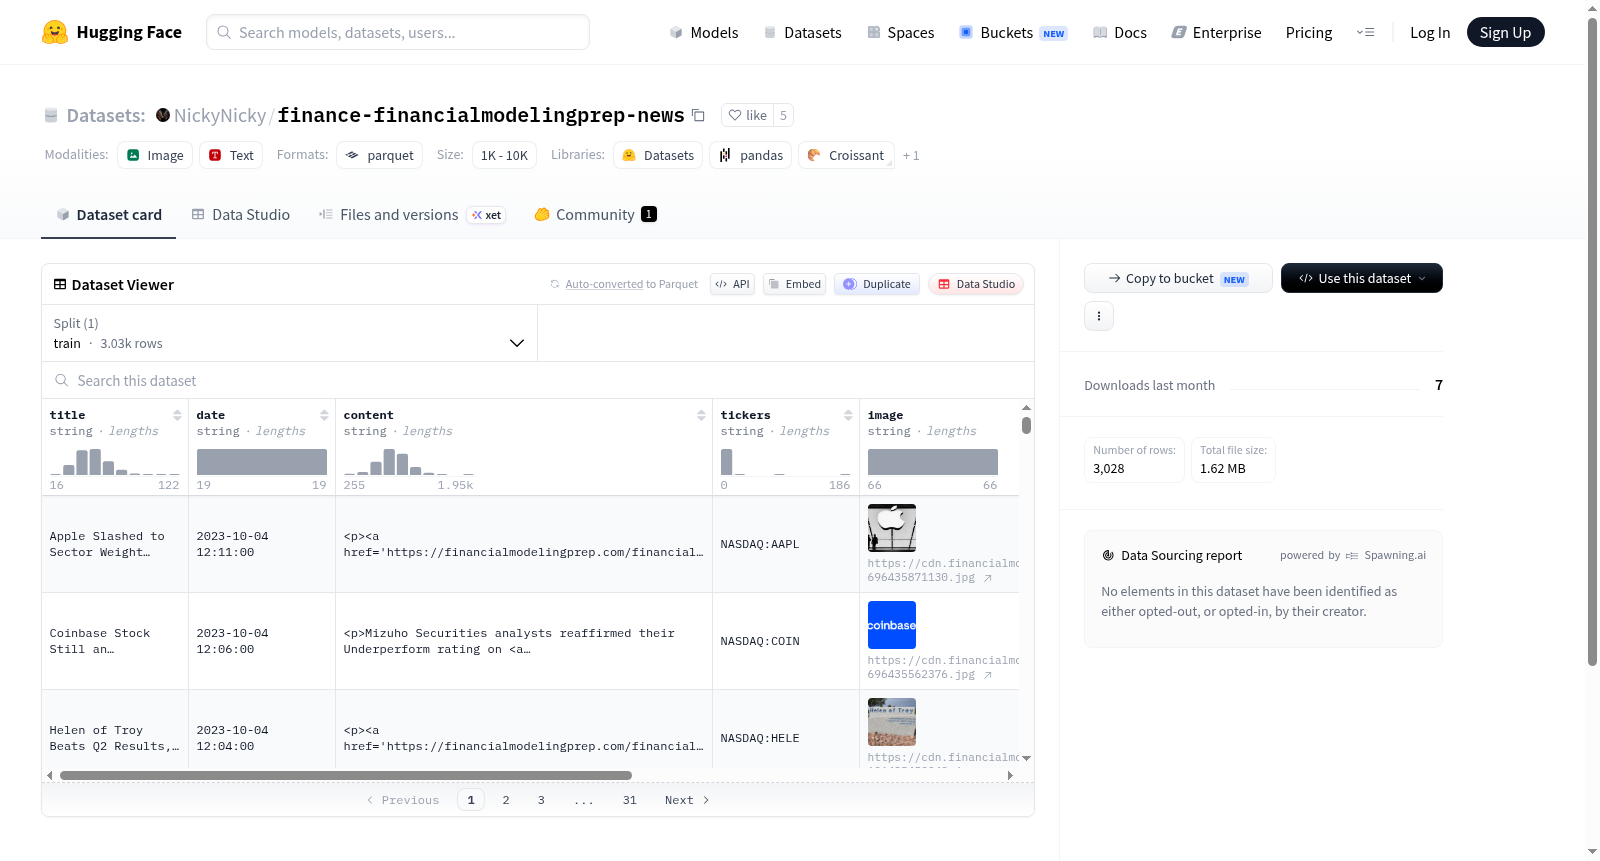The width and height of the screenshot is (1600, 861).
Task: Like this dataset with the heart button
Action: (747, 115)
